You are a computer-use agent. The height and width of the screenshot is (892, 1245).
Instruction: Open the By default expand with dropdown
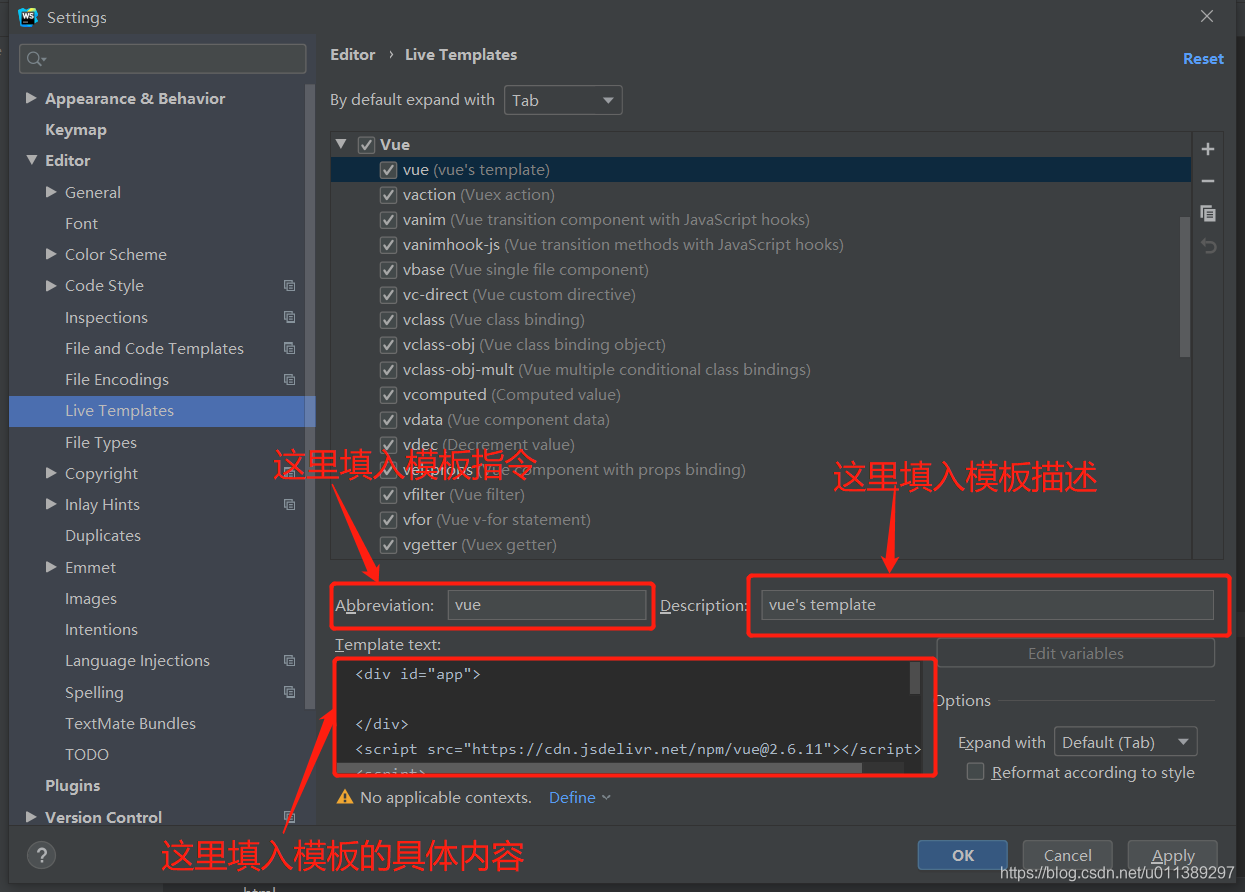tap(563, 100)
